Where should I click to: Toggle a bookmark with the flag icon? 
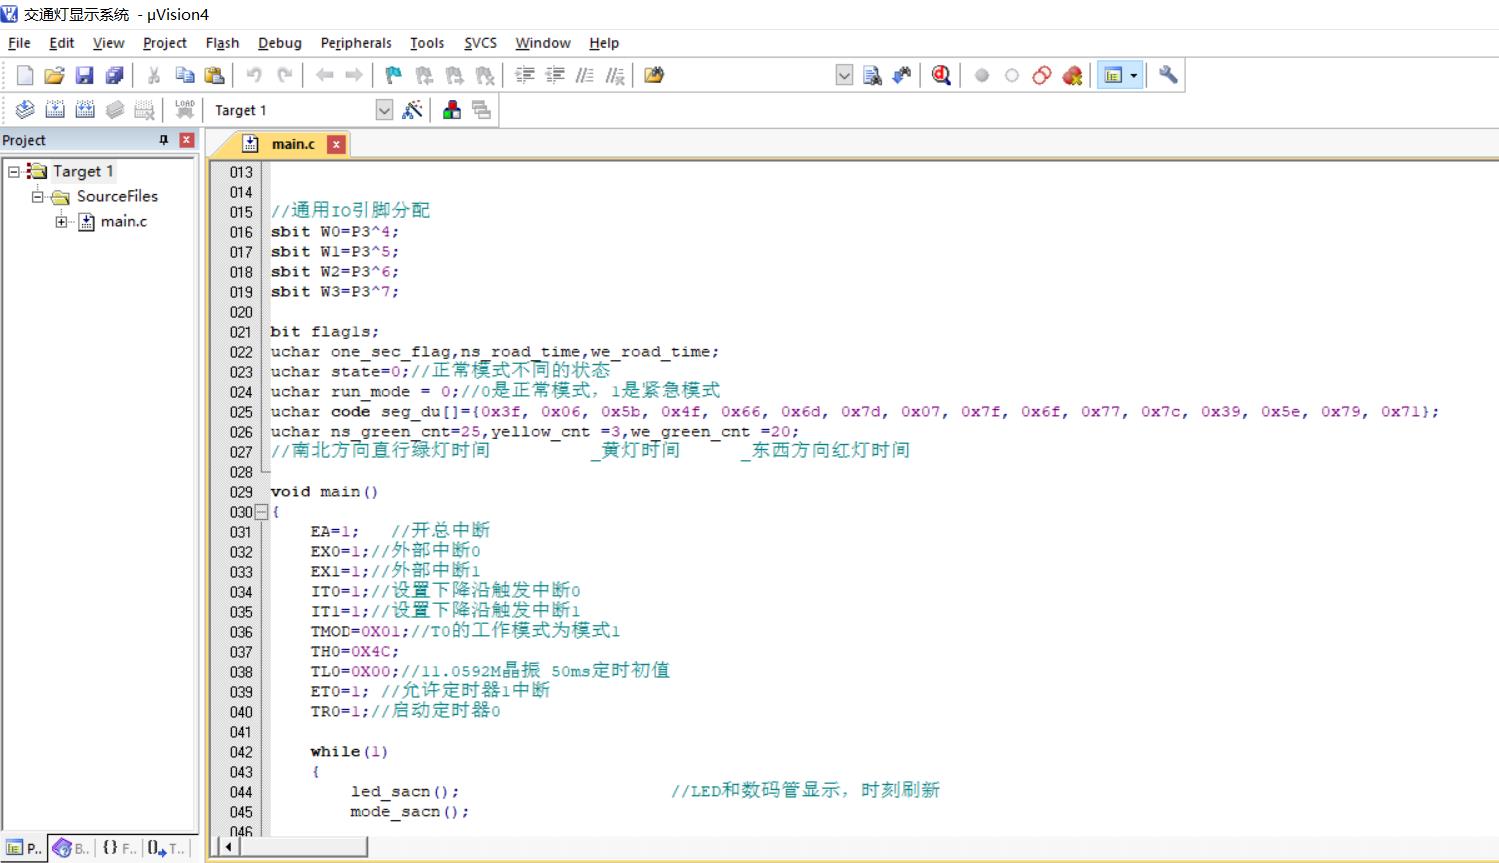[x=393, y=75]
